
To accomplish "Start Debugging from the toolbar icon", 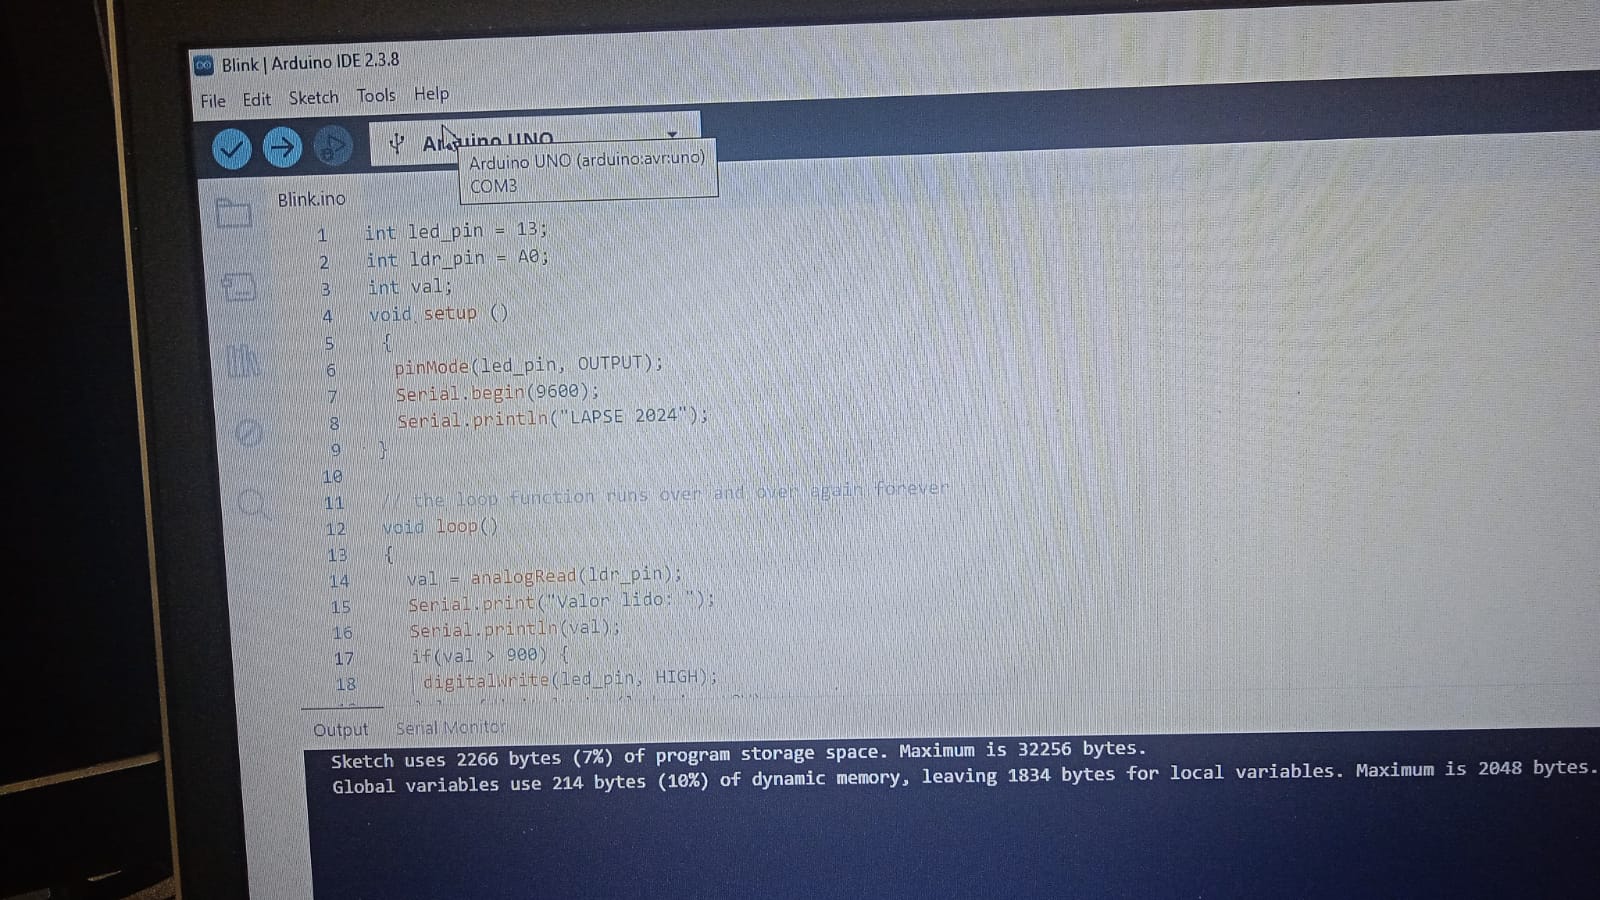I will (333, 147).
